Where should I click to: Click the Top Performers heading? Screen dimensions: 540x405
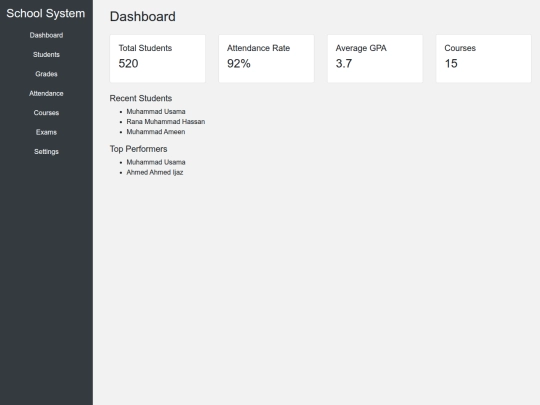[138, 149]
